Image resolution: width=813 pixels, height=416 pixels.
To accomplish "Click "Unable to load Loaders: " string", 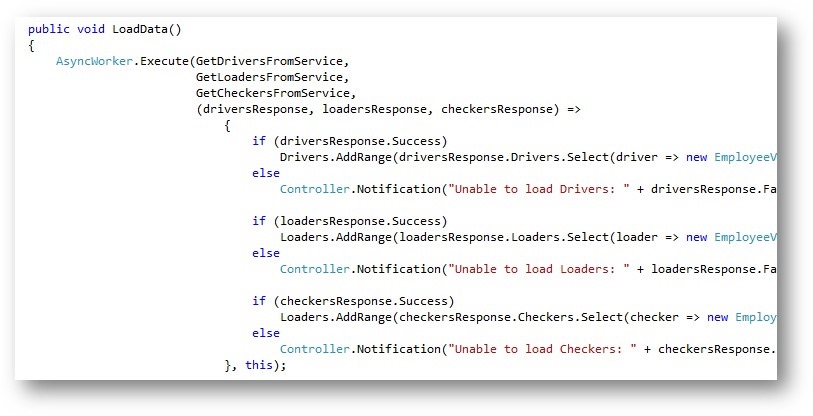I will pyautogui.click(x=539, y=269).
